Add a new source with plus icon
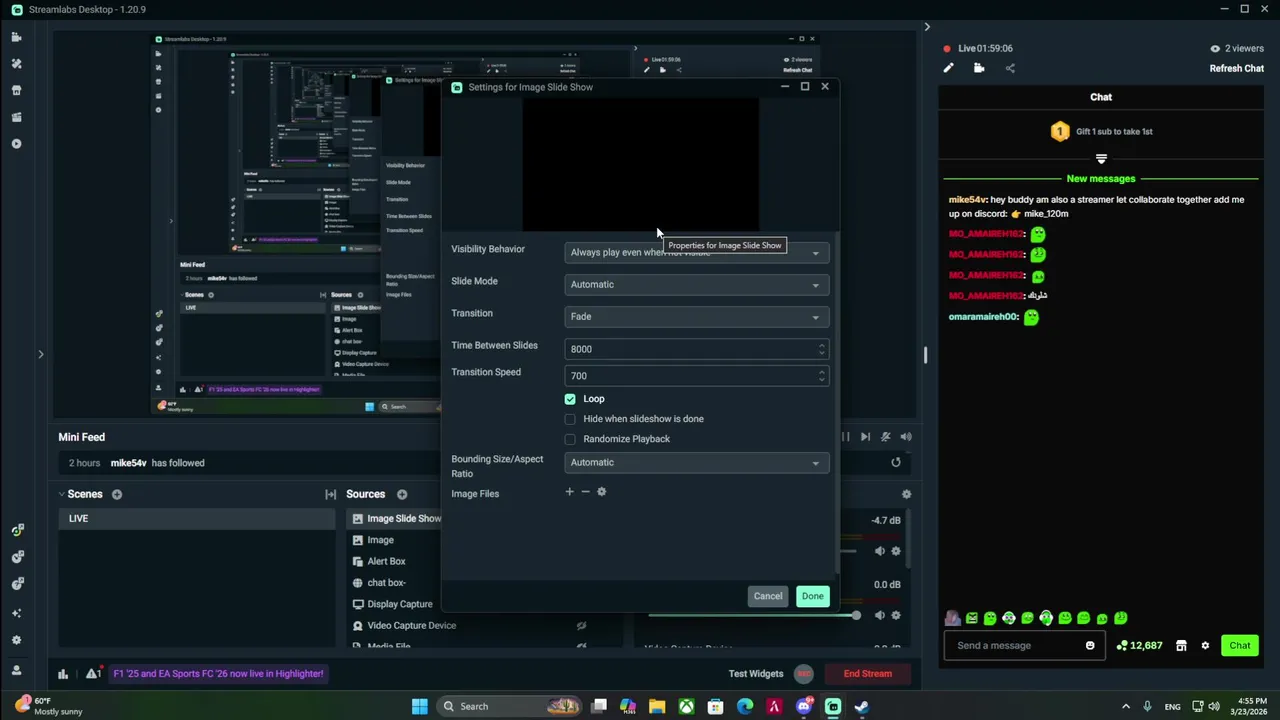The width and height of the screenshot is (1280, 720). click(x=402, y=494)
